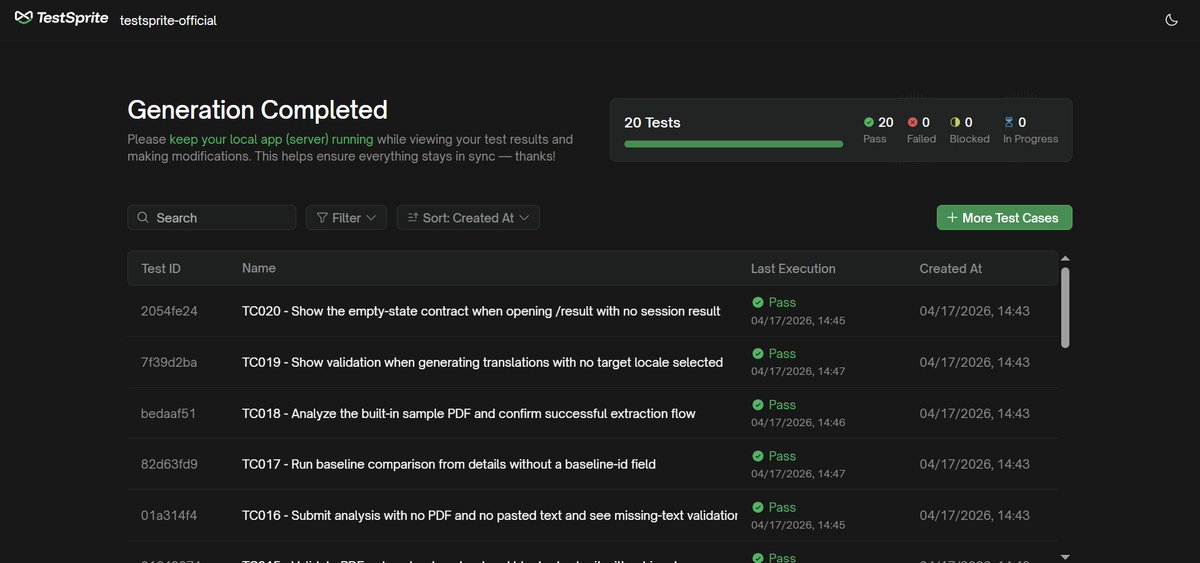Click the green Pass check icon in the summary

pos(869,122)
